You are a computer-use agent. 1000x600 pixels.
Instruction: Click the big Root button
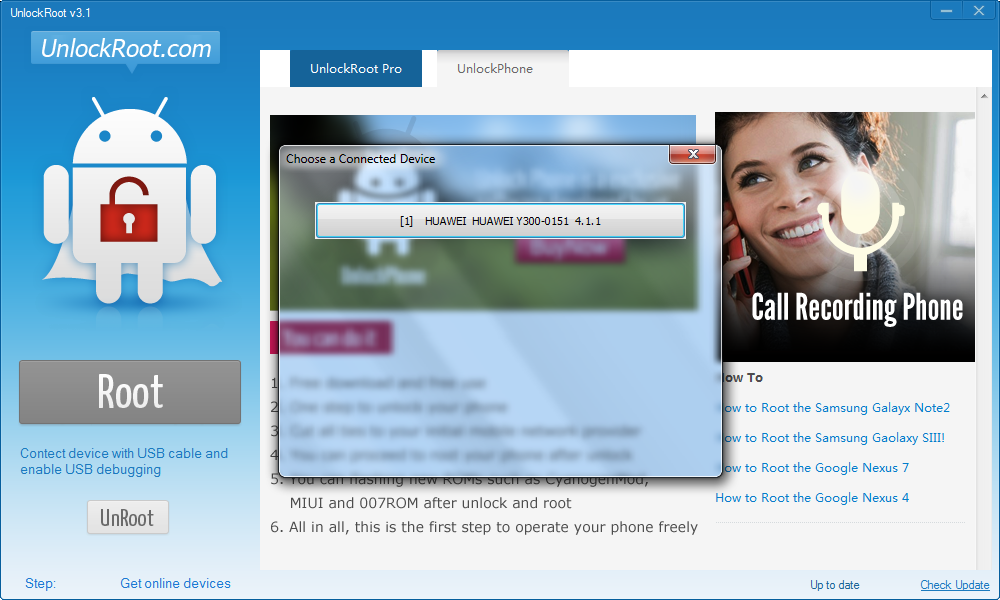click(x=130, y=391)
